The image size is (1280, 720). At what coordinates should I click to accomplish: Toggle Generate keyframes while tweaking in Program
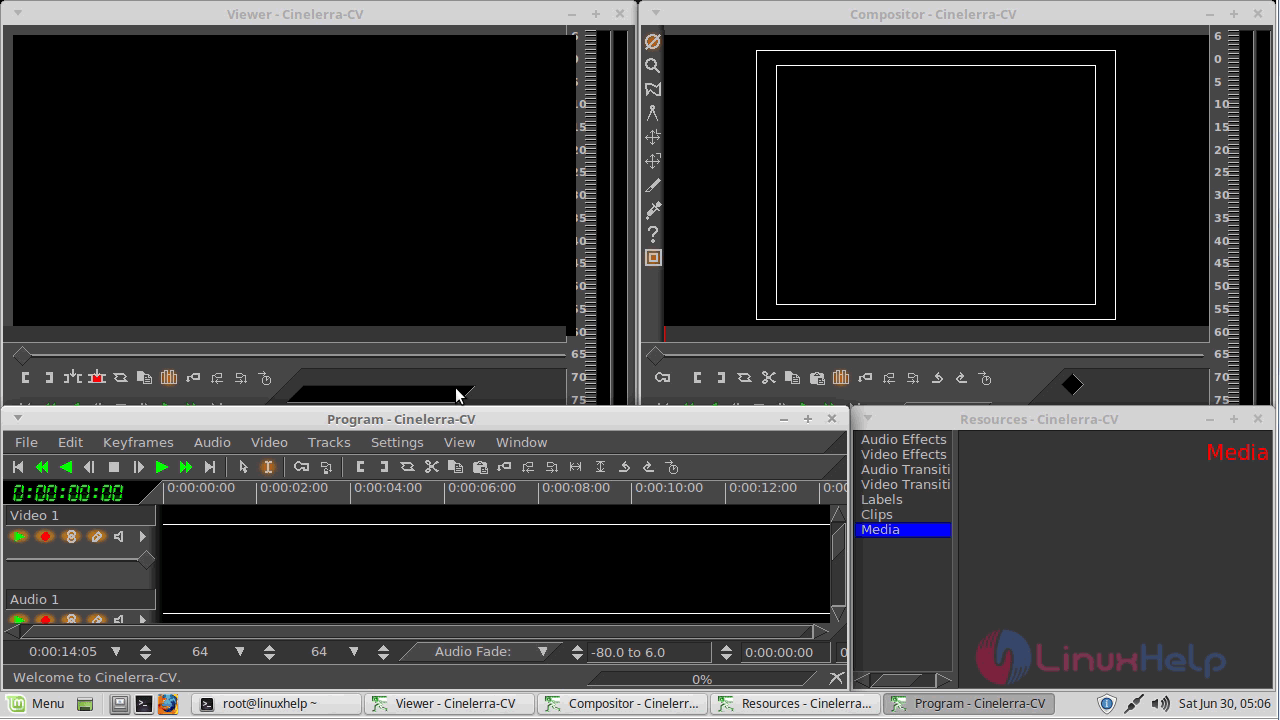(x=301, y=467)
